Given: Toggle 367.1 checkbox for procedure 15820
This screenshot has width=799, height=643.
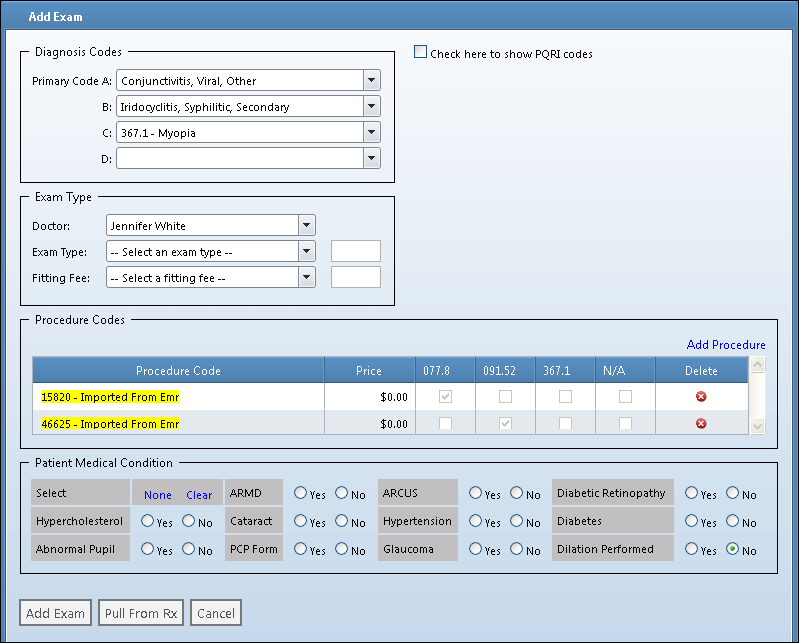Looking at the screenshot, I should click(x=566, y=396).
